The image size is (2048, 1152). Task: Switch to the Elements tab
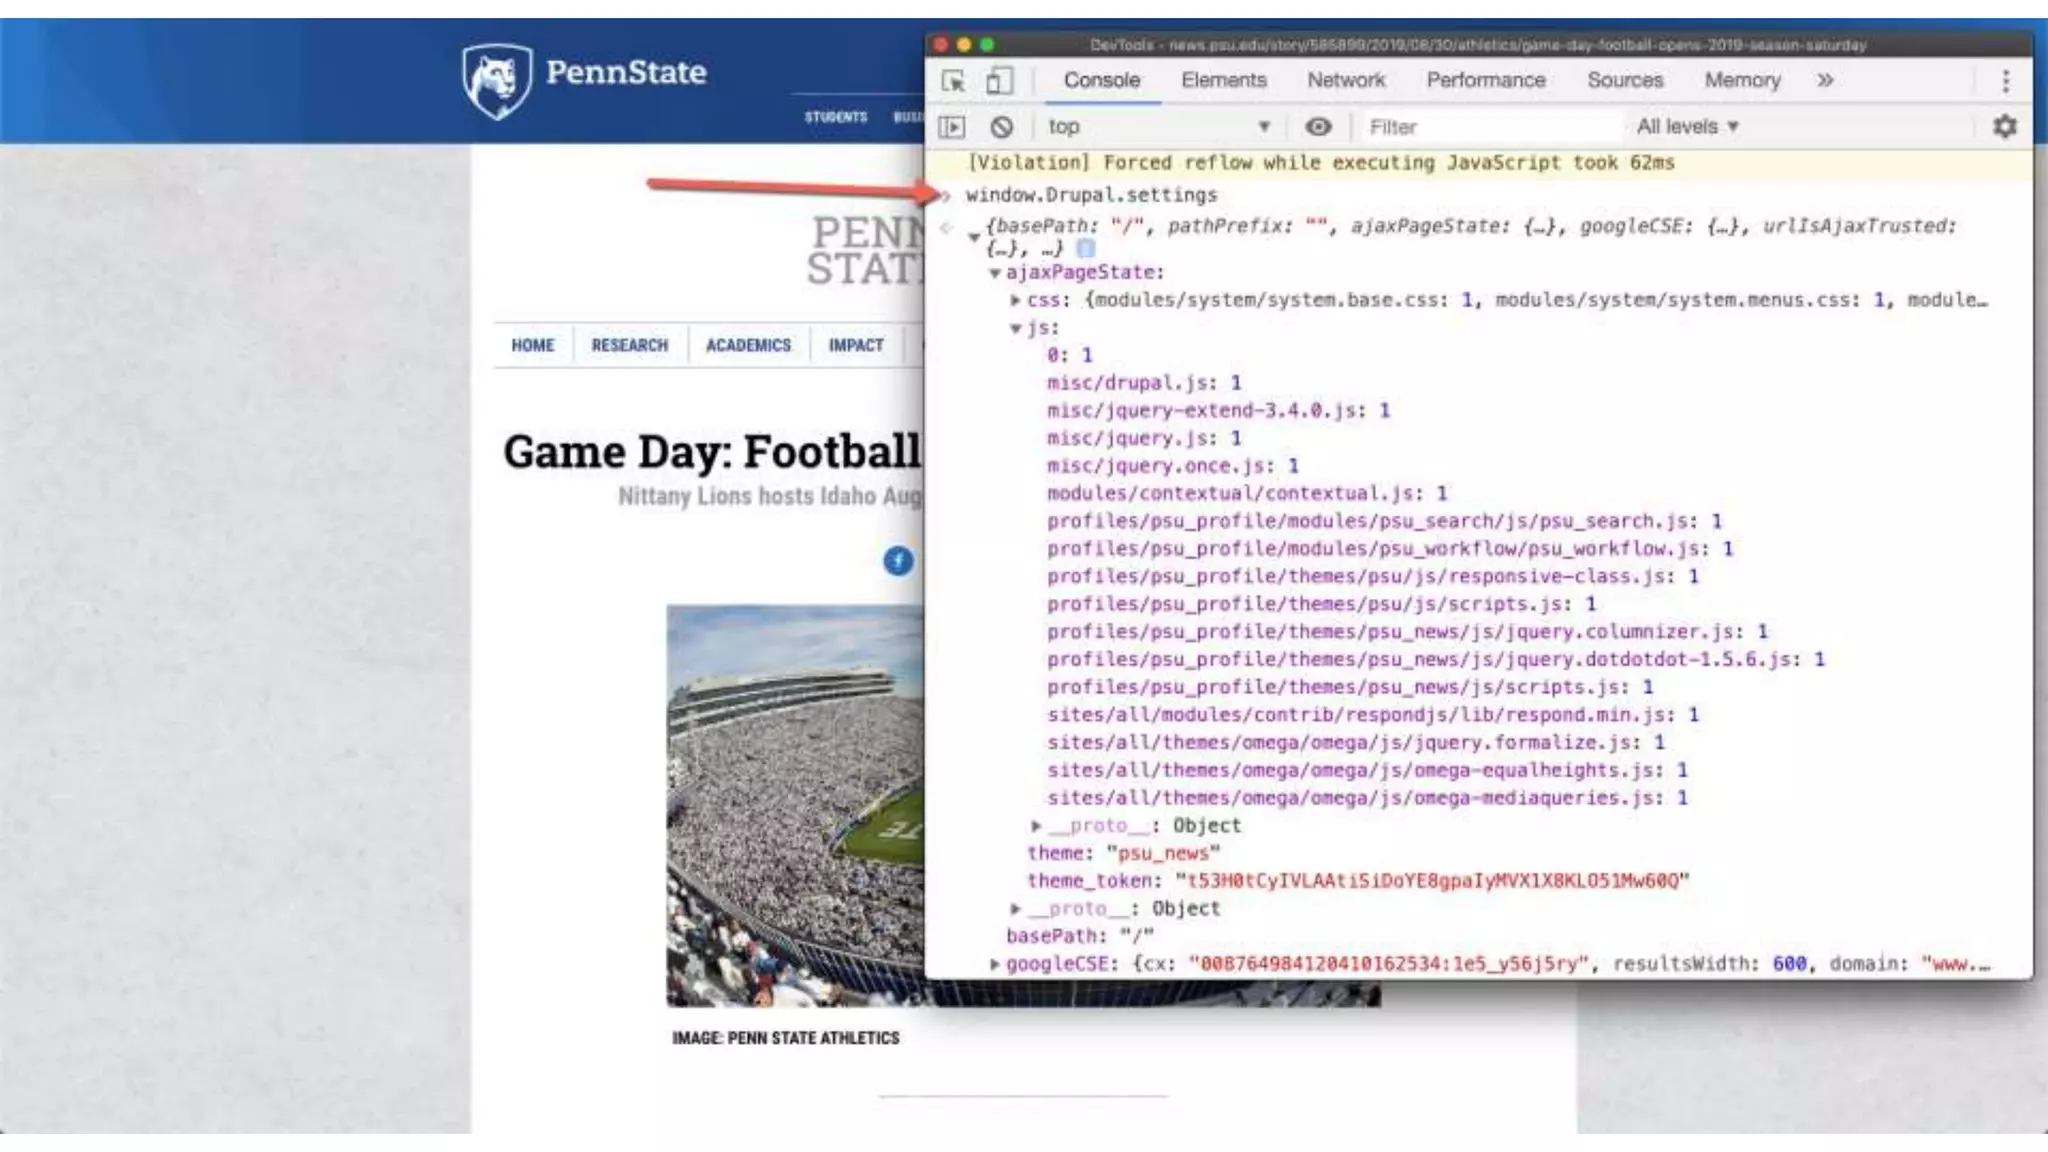pyautogui.click(x=1223, y=80)
